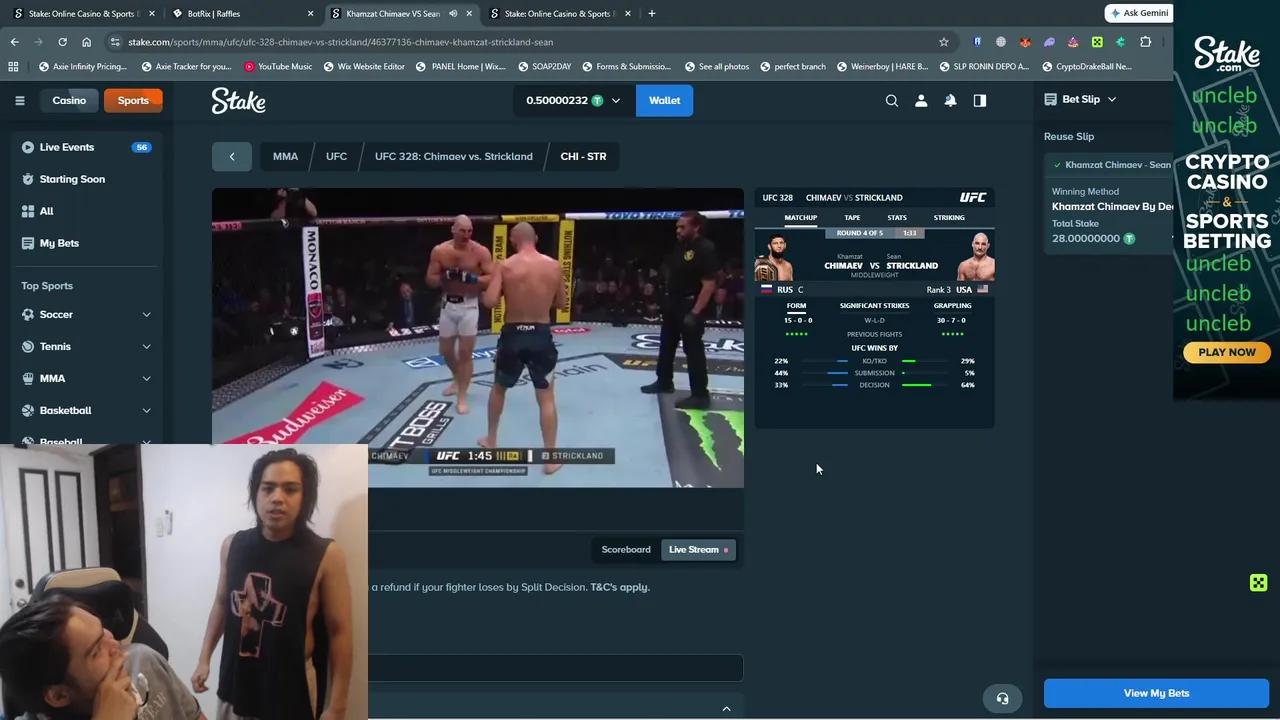Switch to Live Stream view
This screenshot has width=1280, height=720.
(x=698, y=549)
